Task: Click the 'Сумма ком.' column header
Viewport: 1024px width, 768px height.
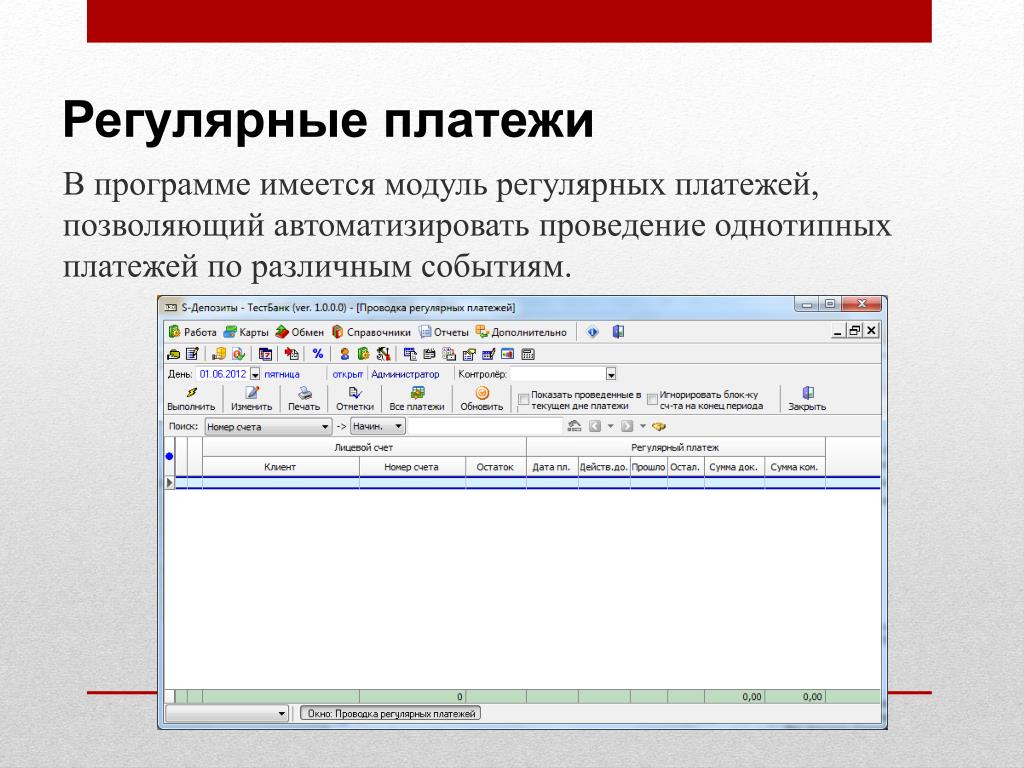Action: point(794,467)
